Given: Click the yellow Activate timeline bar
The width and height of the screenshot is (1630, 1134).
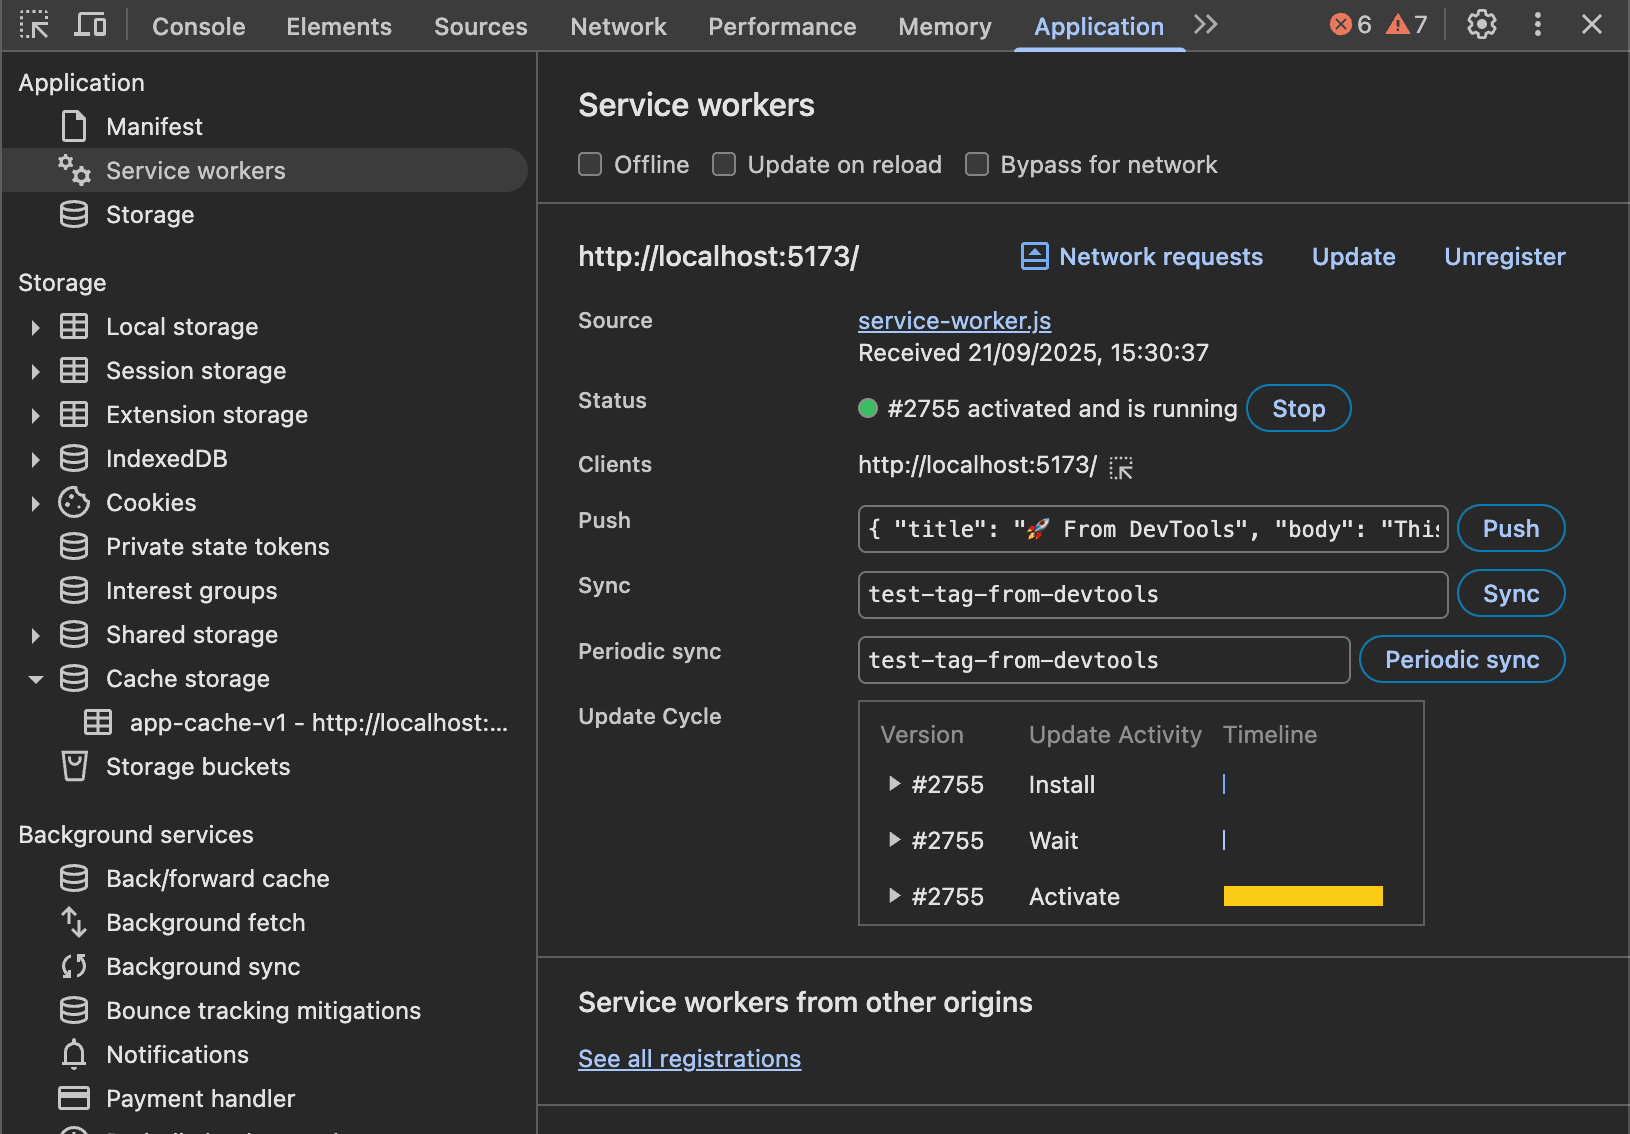Looking at the screenshot, I should tap(1303, 896).
